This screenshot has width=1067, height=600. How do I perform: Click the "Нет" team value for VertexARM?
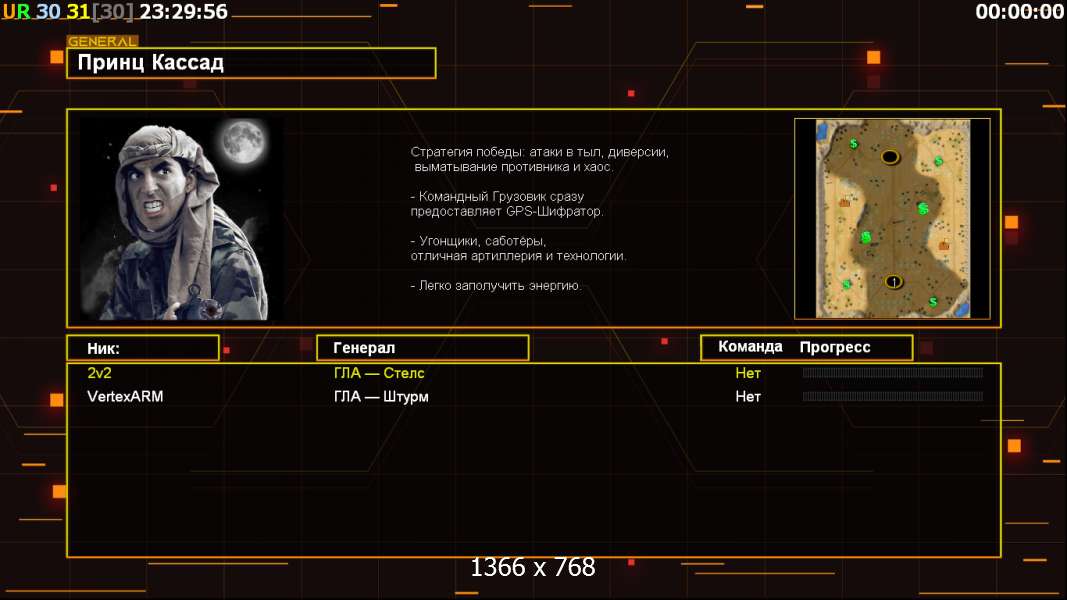pyautogui.click(x=748, y=397)
